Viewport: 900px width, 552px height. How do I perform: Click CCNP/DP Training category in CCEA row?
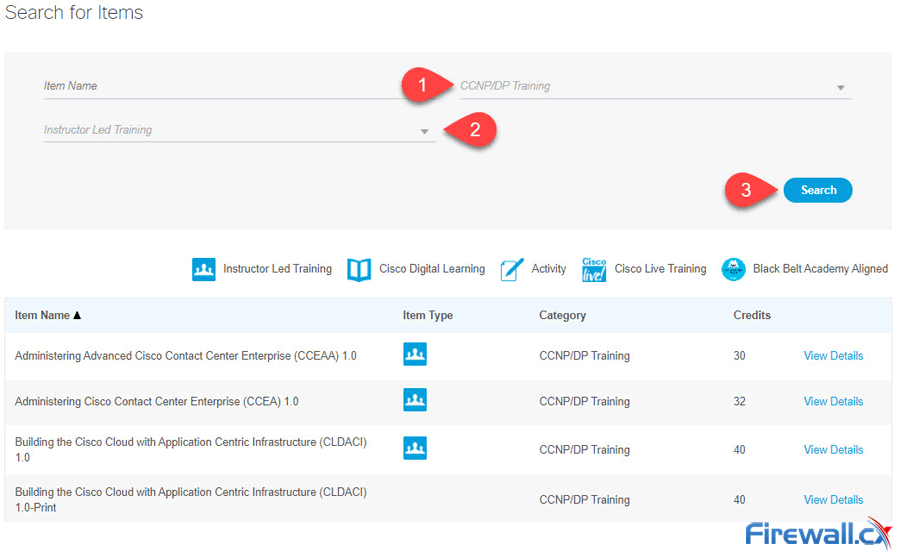584,402
